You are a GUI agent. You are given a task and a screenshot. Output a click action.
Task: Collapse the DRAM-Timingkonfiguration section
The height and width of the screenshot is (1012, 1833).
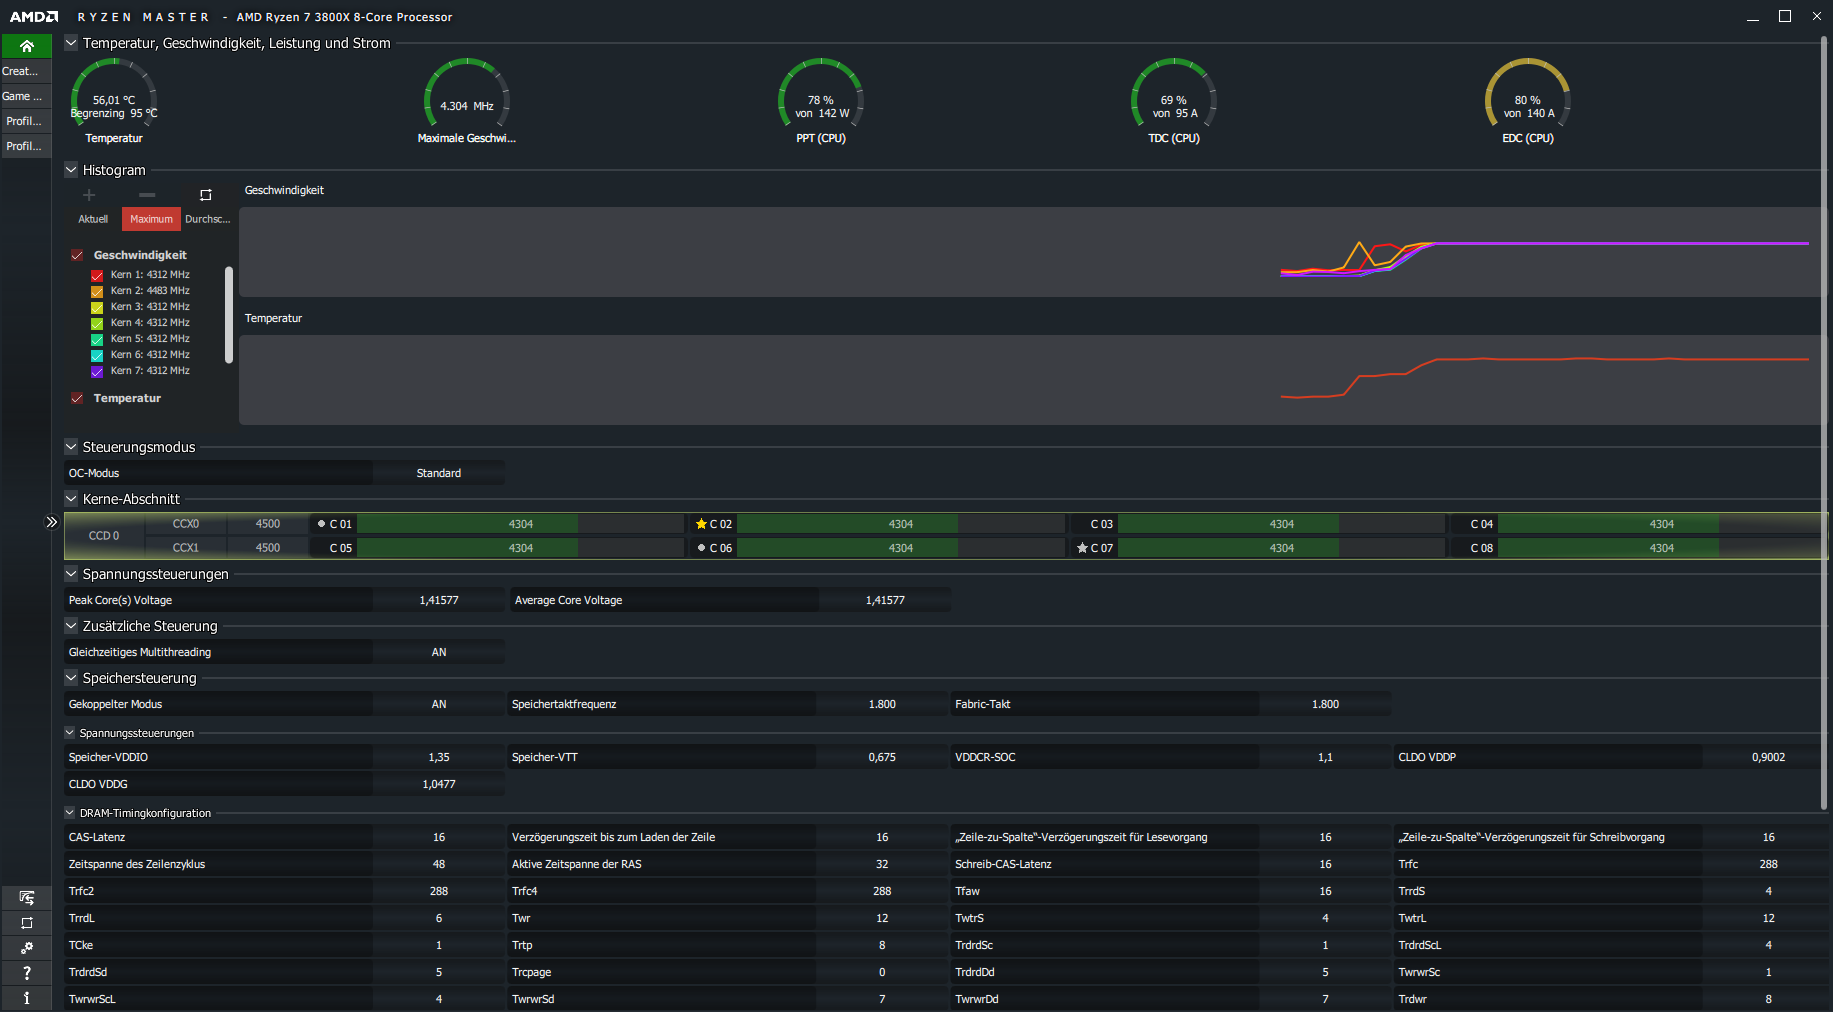(x=70, y=813)
